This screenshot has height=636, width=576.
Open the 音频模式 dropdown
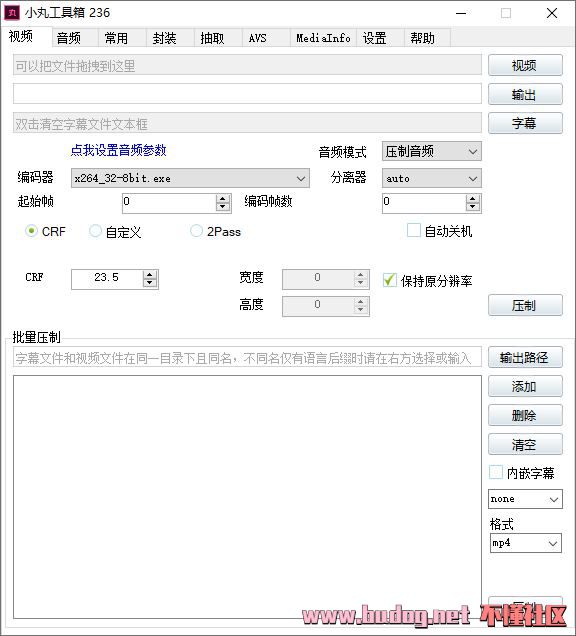coord(432,152)
